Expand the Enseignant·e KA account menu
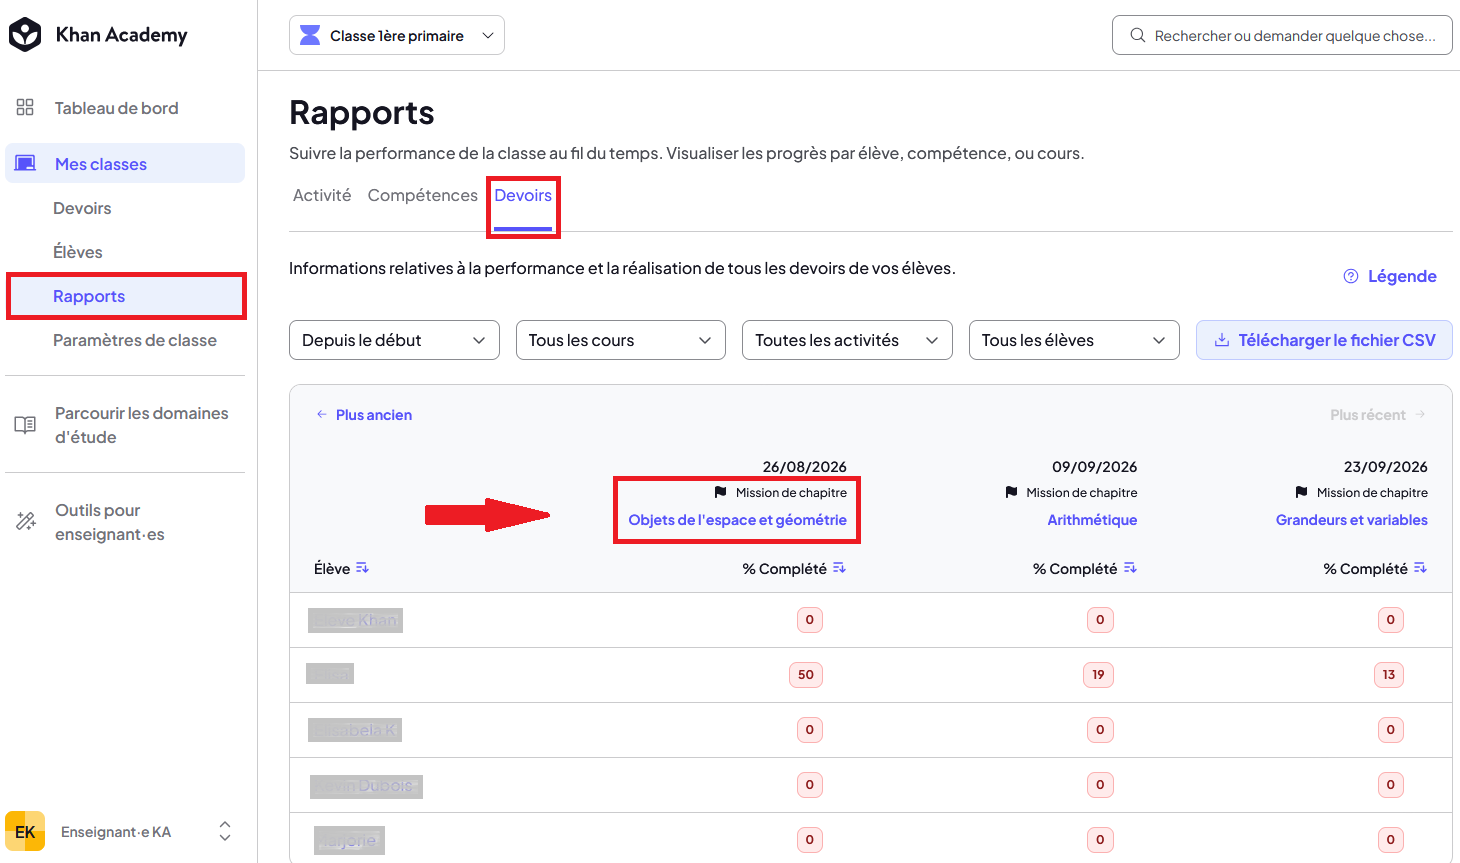The image size is (1460, 863). (x=225, y=831)
